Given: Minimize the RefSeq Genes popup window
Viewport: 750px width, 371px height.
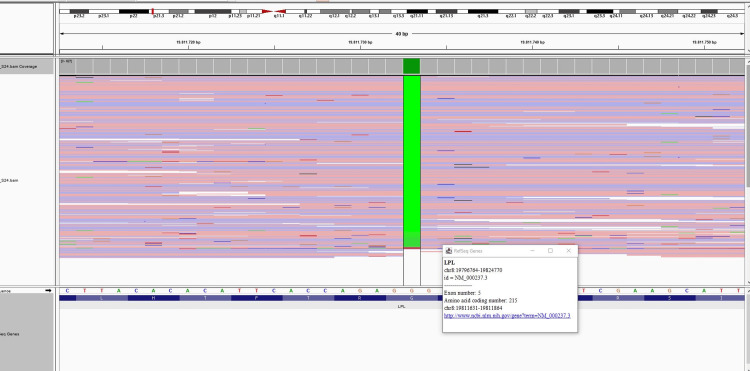Looking at the screenshot, I should (532, 251).
